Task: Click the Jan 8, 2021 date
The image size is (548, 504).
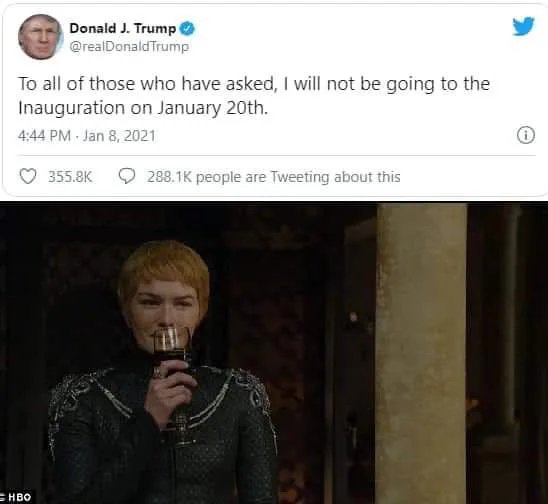Action: click(119, 136)
